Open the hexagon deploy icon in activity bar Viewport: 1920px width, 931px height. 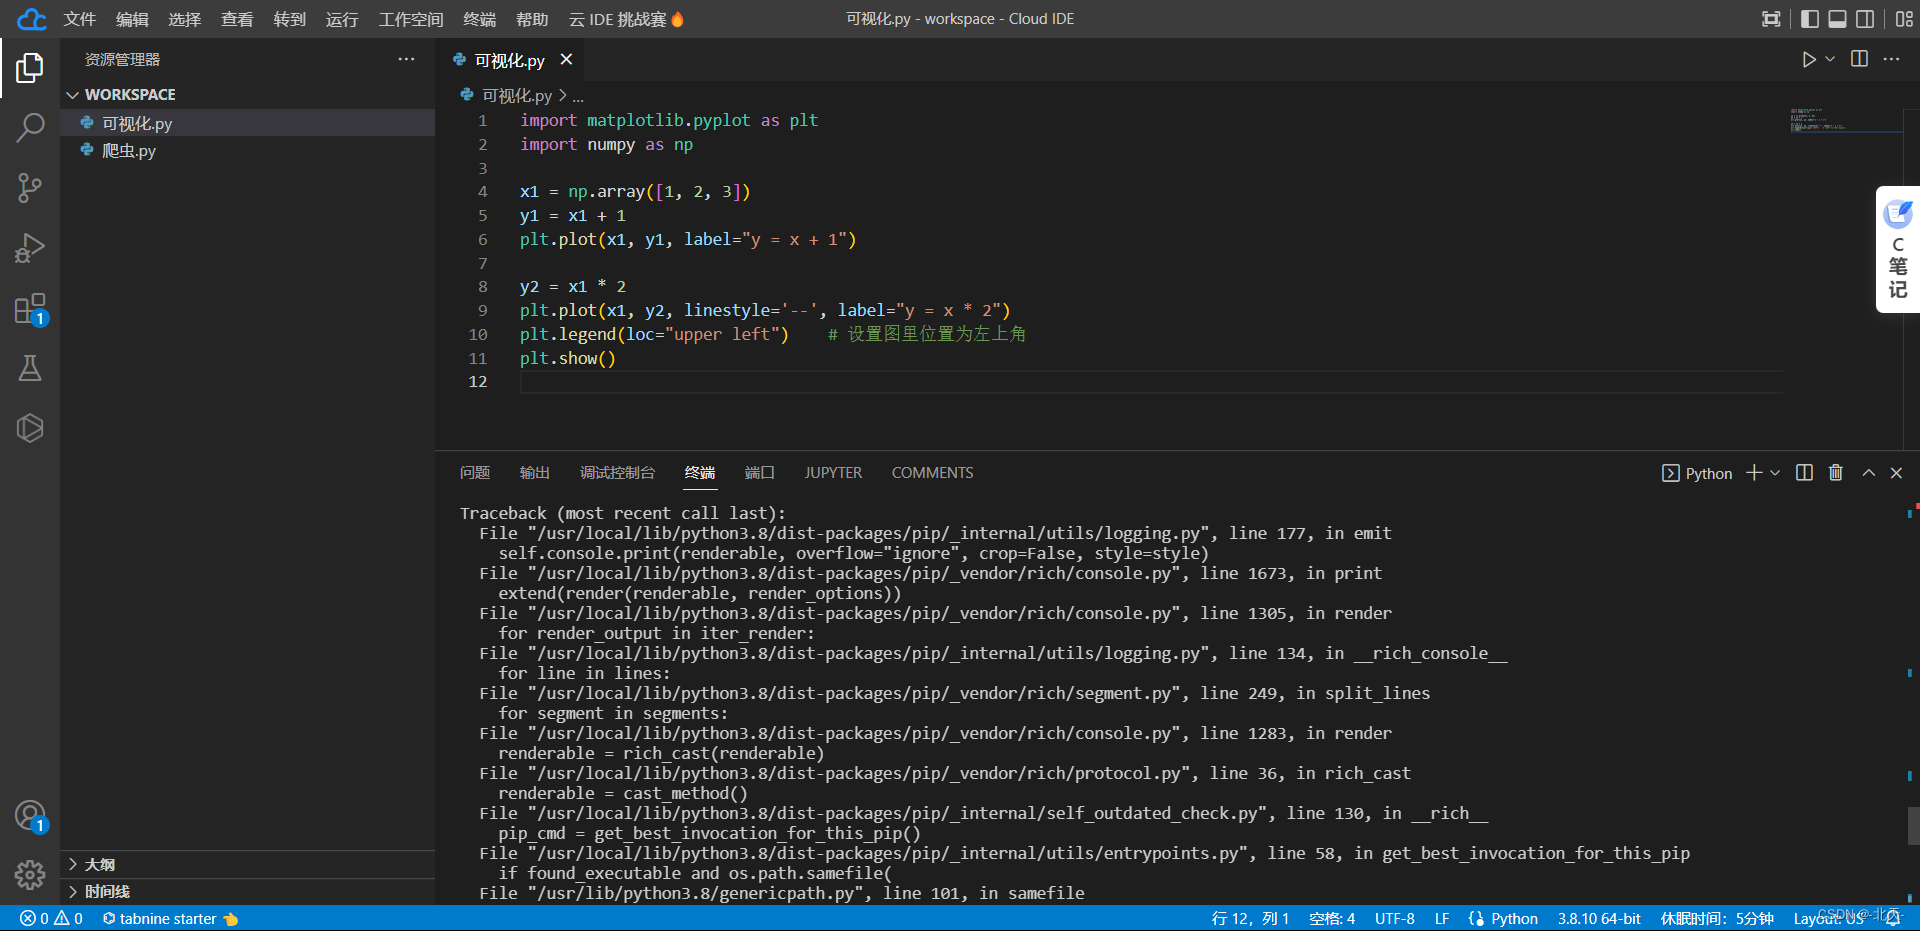coord(30,428)
